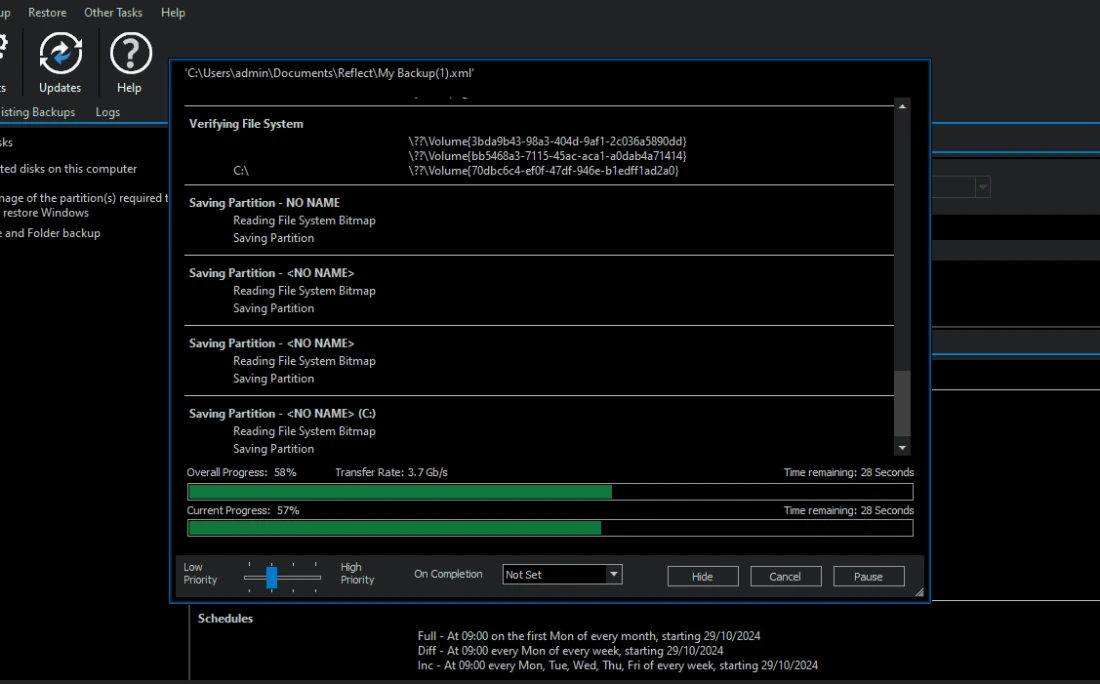Switch to the Existing Backups tab
The width and height of the screenshot is (1100, 684).
tap(38, 112)
